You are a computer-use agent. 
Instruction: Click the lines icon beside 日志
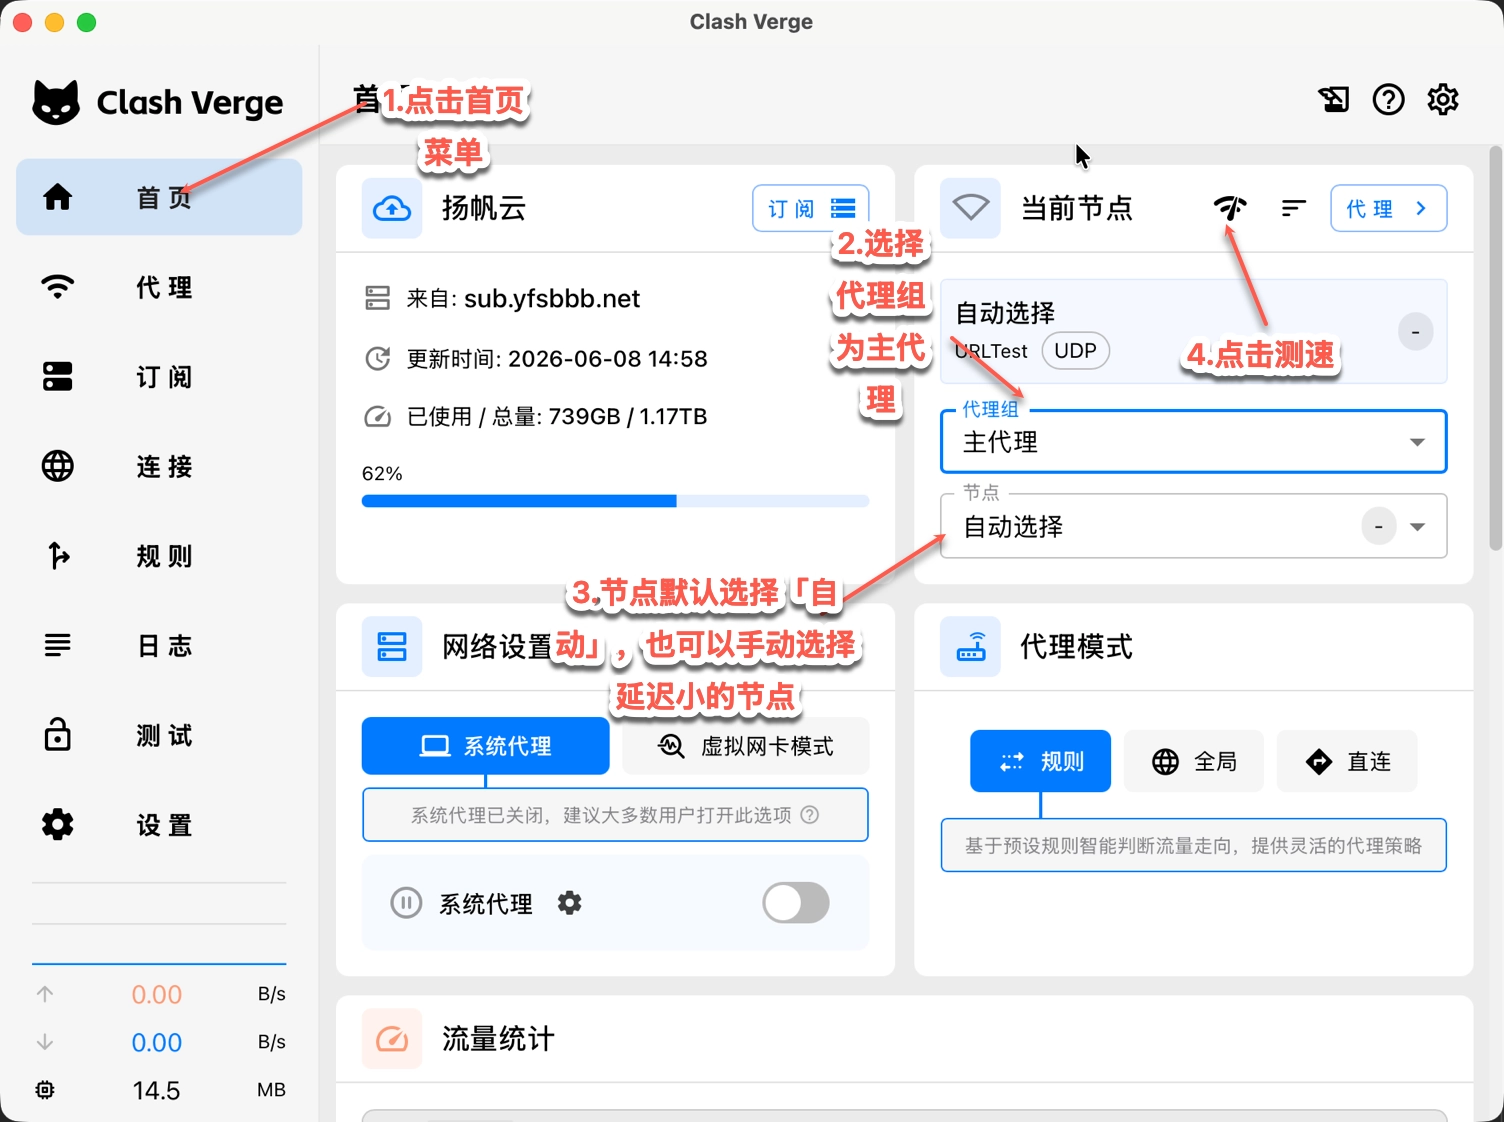tap(58, 645)
